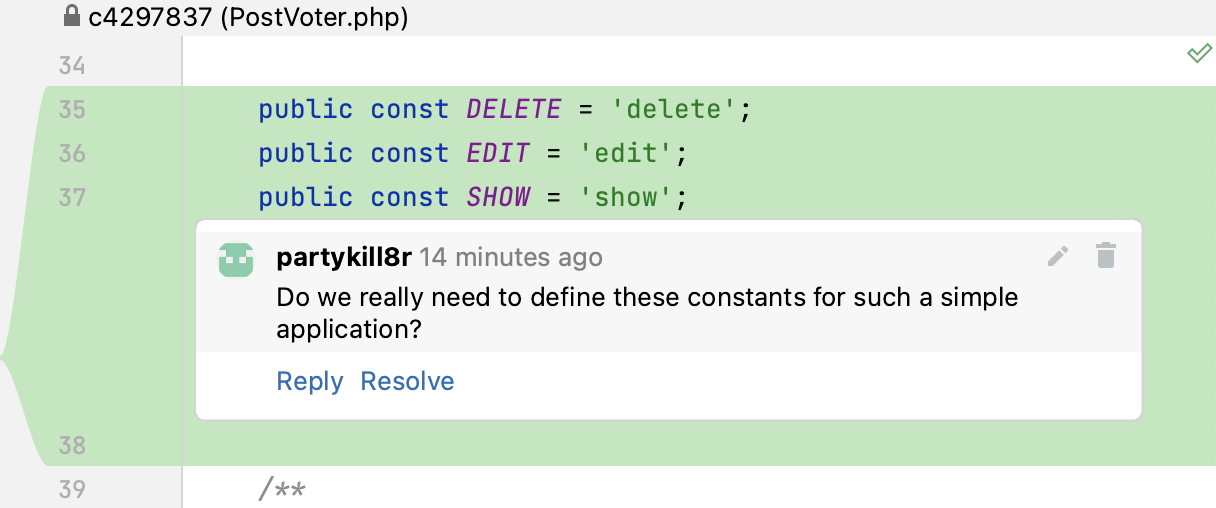Viewport: 1216px width, 508px height.
Task: Click the partykill8r username
Action: click(x=343, y=257)
